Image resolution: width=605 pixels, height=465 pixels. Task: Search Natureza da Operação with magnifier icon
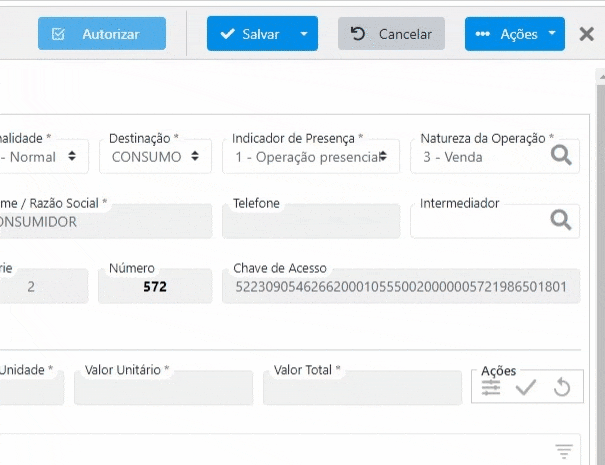coord(561,156)
